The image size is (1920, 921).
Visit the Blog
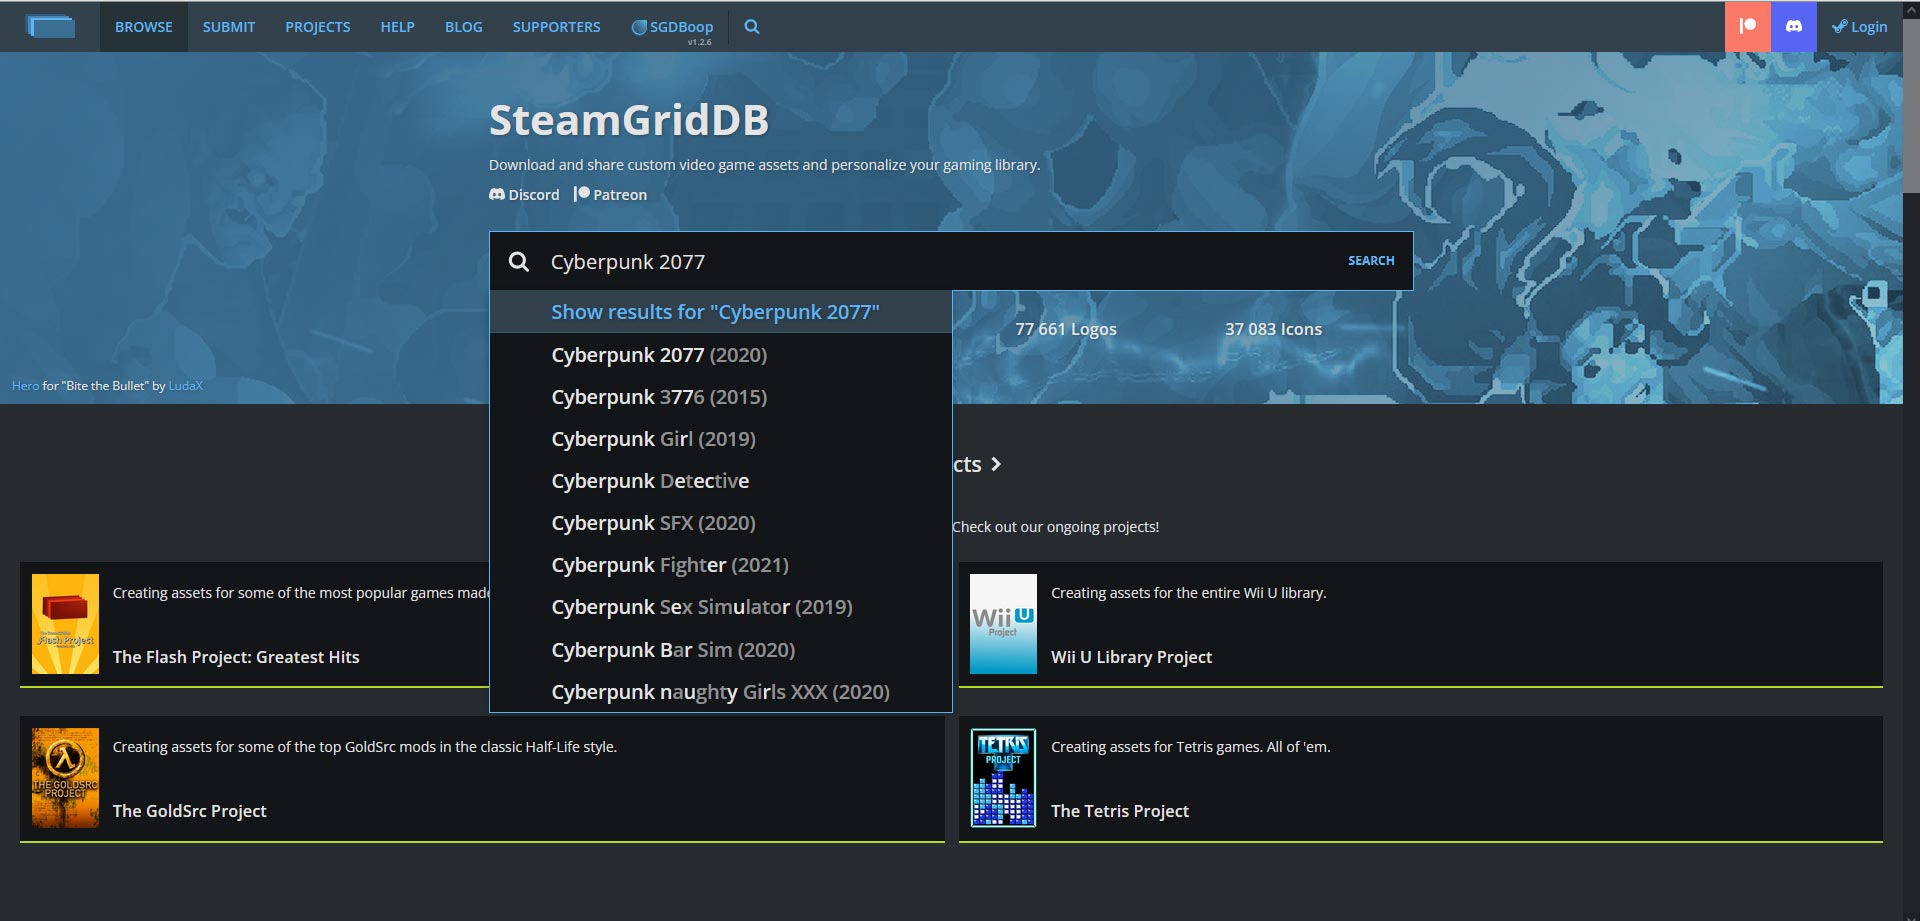click(x=464, y=27)
